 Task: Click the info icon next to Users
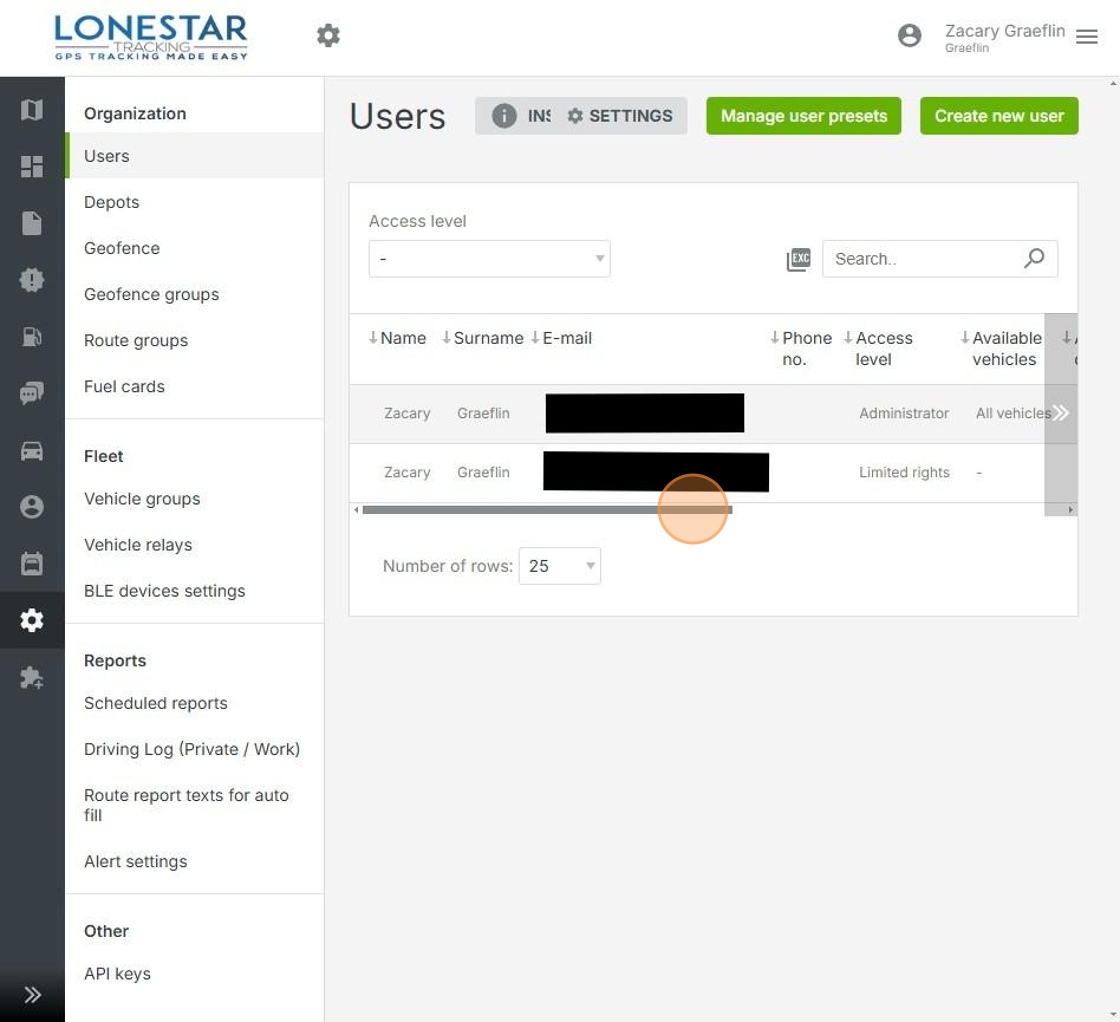[x=504, y=116]
